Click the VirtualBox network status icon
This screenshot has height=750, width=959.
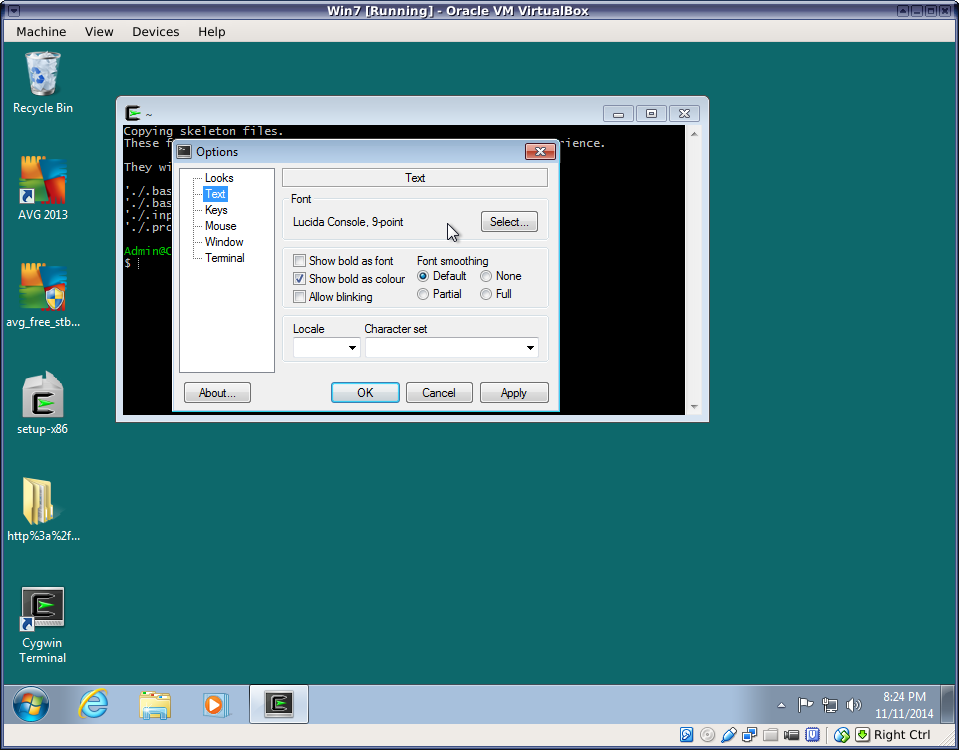coord(749,735)
